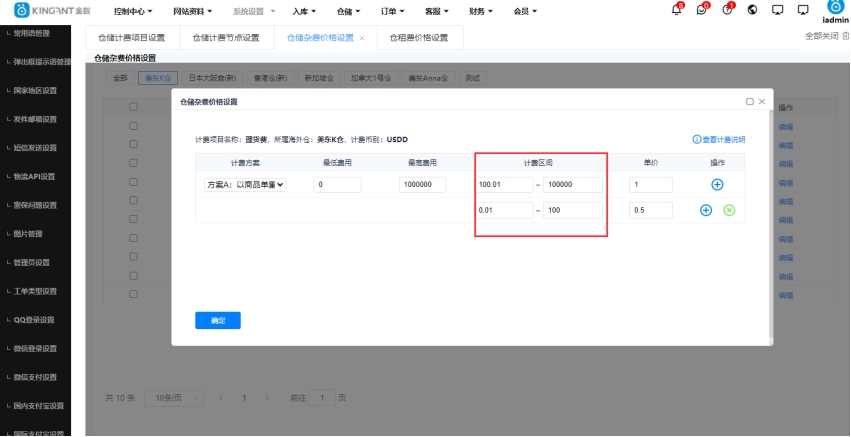Screen dimensions: 851x437
Task: Filter by the 加拿大1号仓 warehouse button
Action: [x=371, y=78]
